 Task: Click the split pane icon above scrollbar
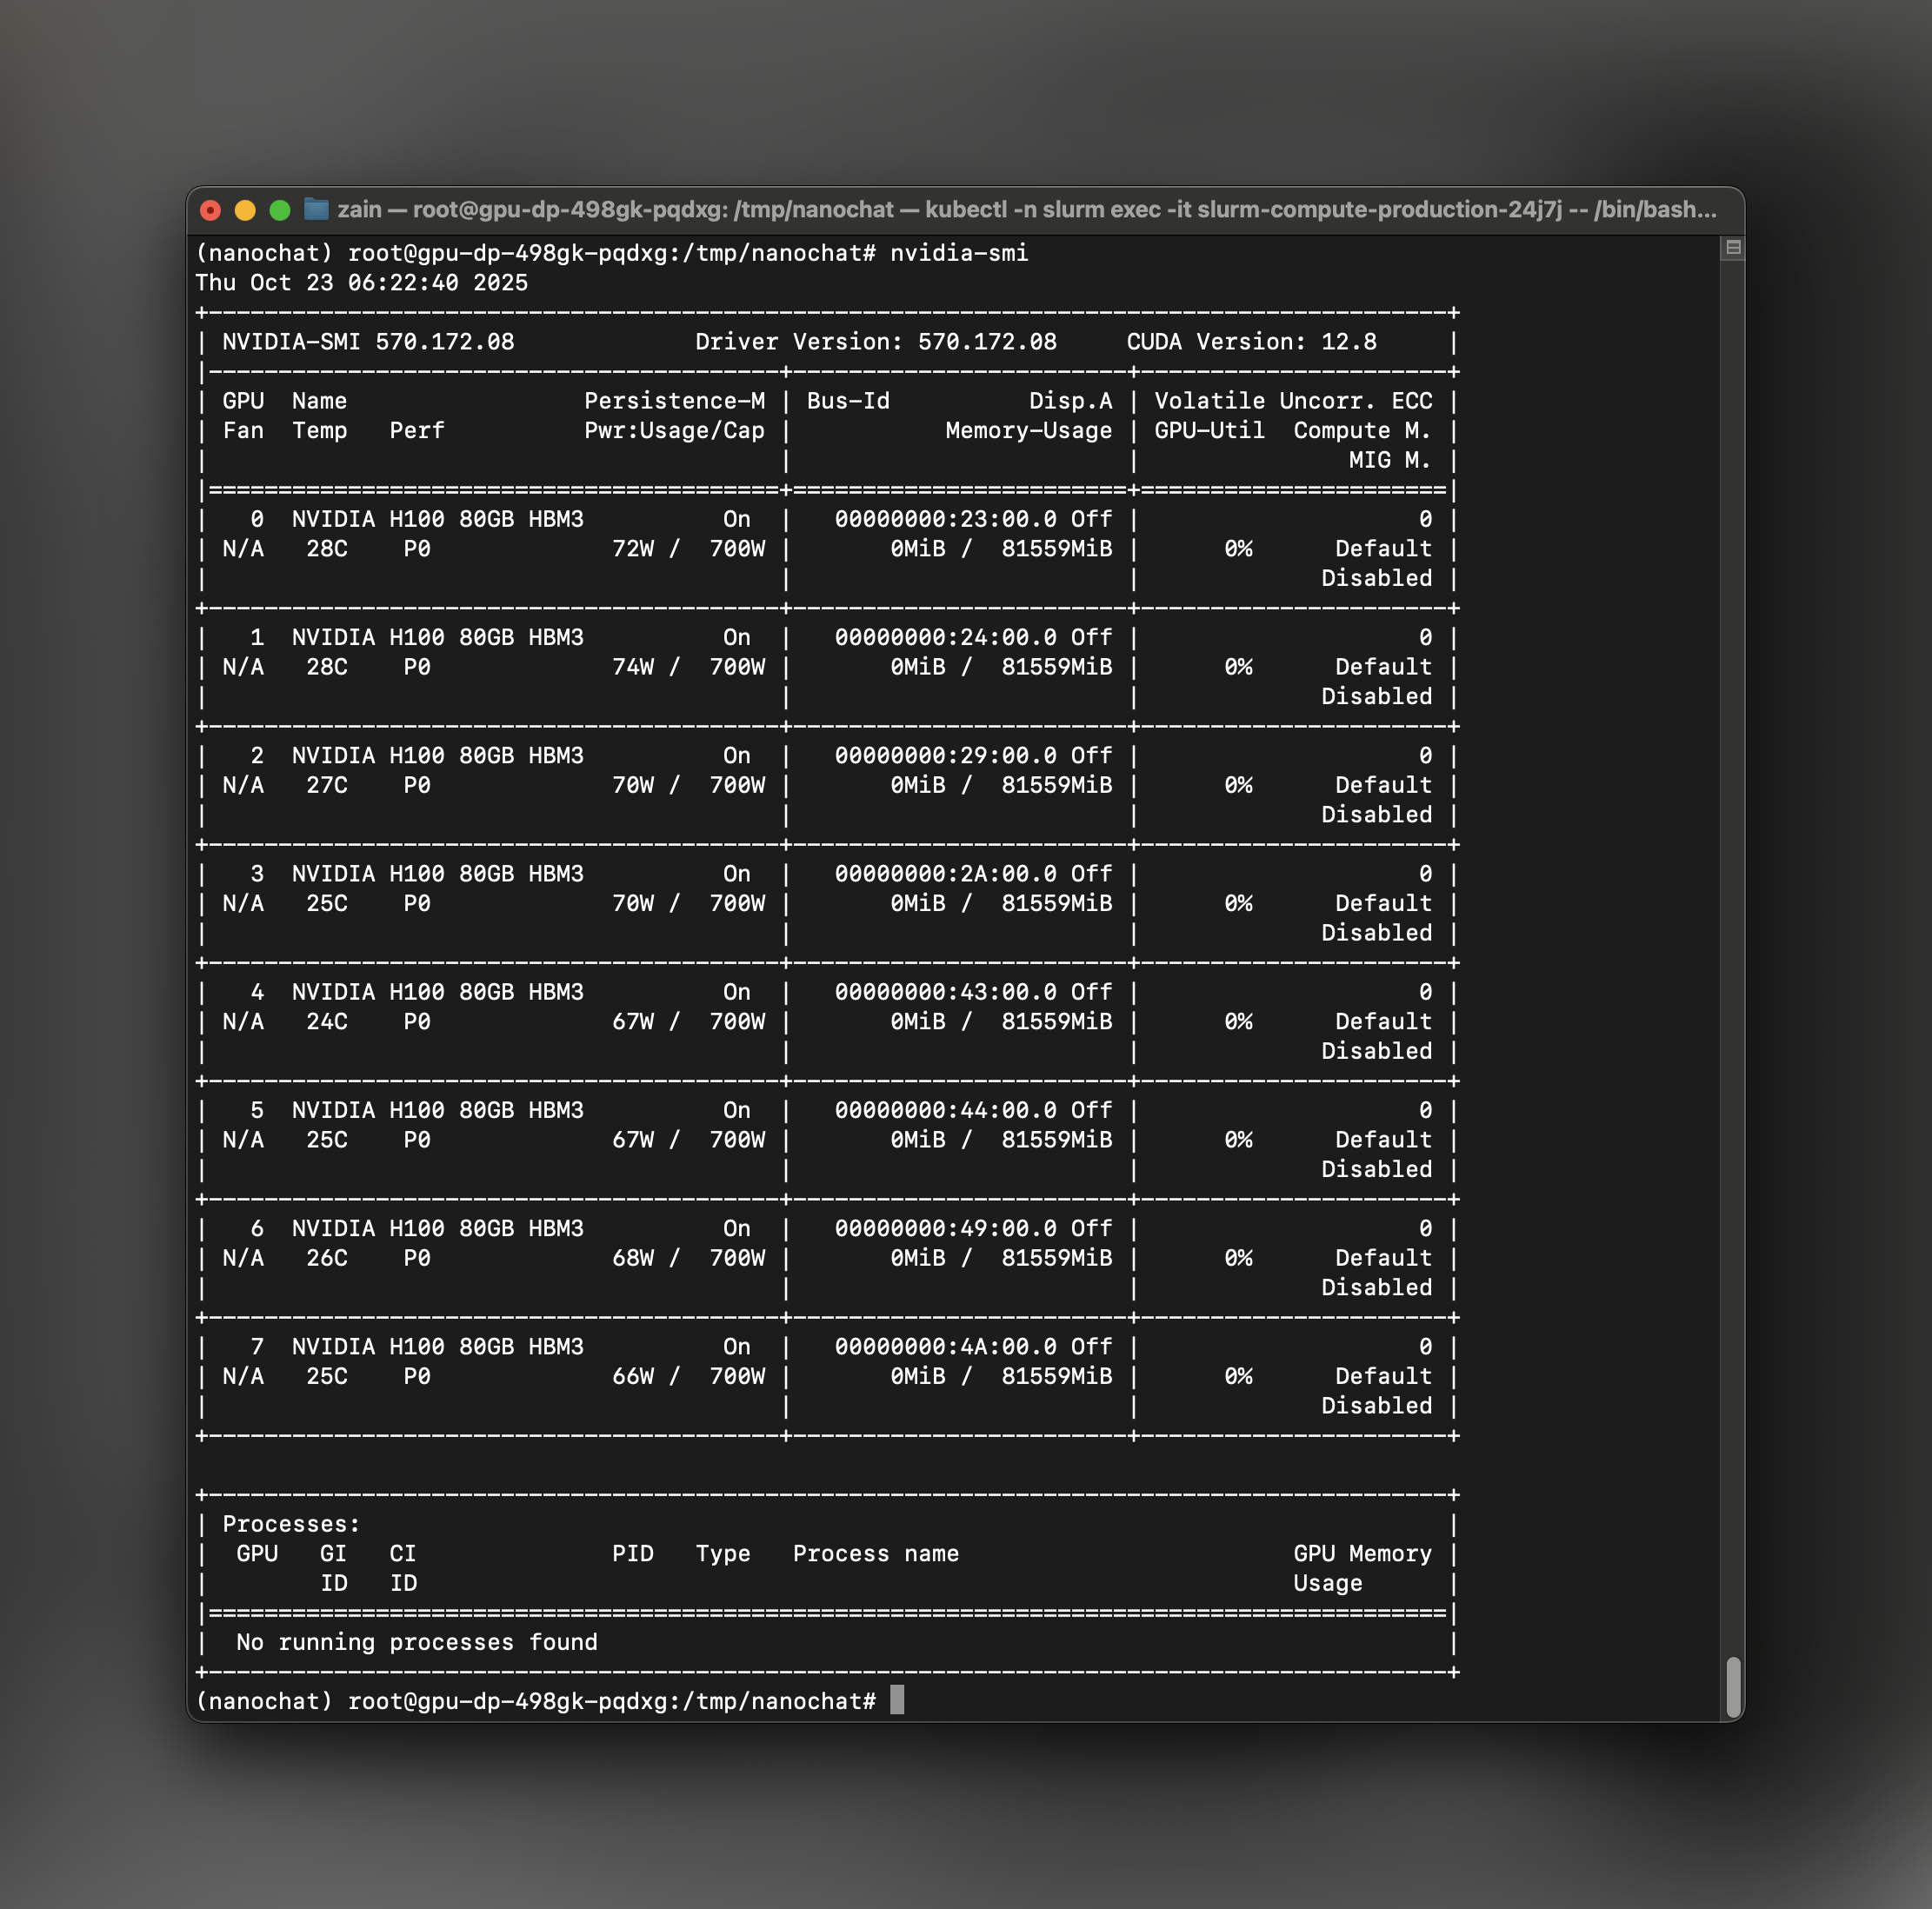click(1733, 248)
